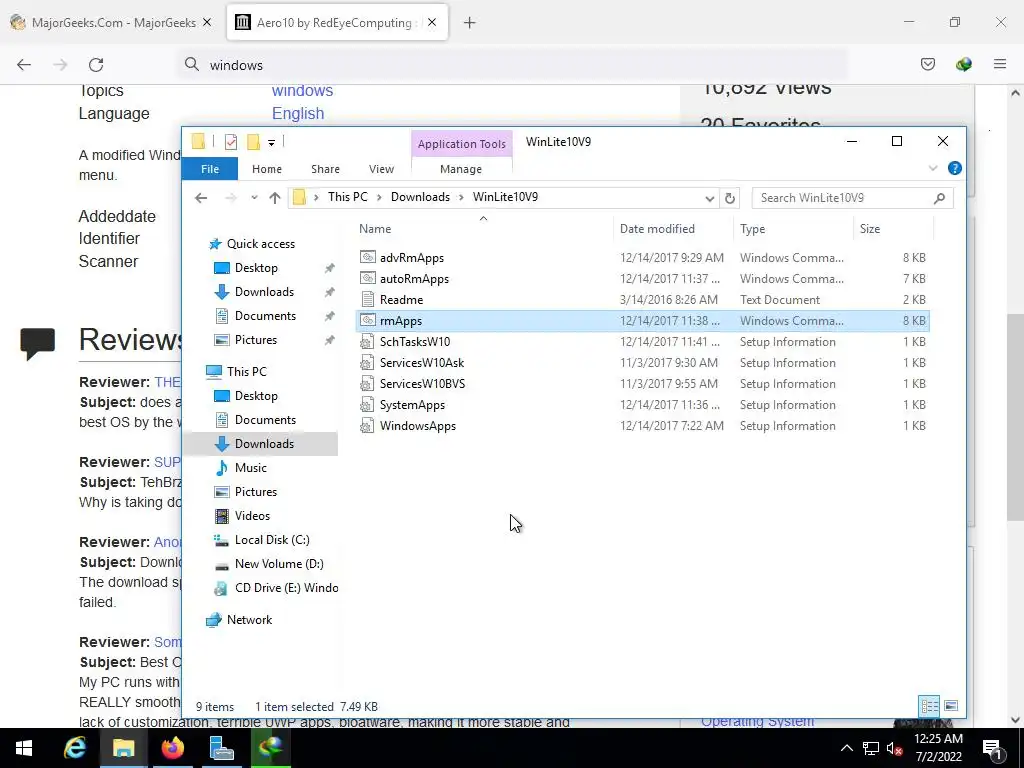1024x768 pixels.
Task: Open pinned Pictures under Quick access
Action: pyautogui.click(x=255, y=340)
